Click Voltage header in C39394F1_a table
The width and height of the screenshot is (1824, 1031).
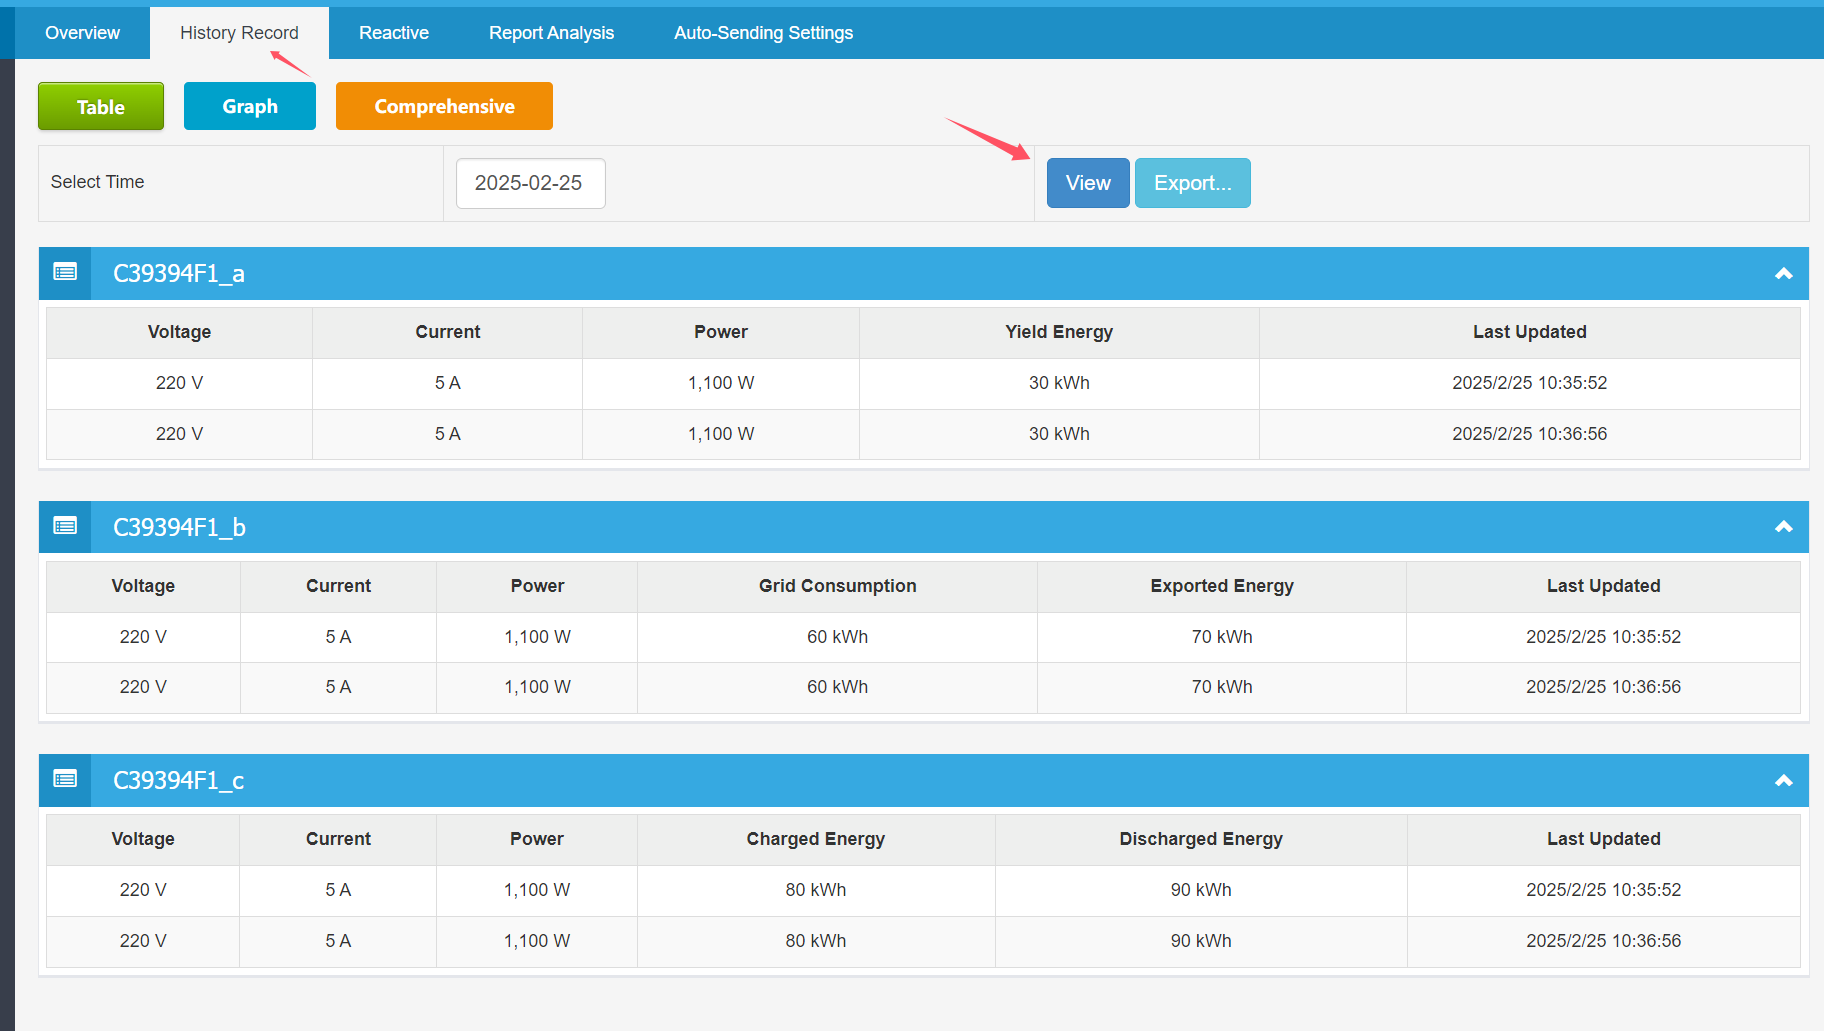coord(179,332)
